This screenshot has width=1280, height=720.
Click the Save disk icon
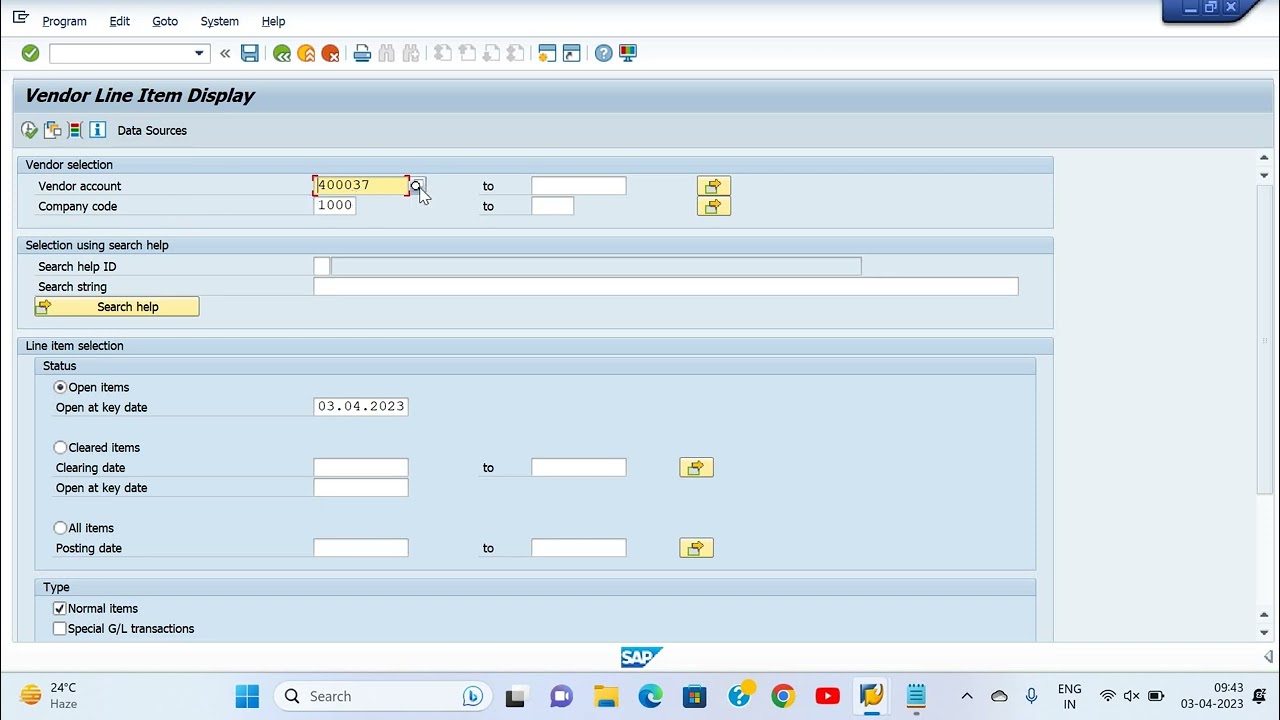click(250, 53)
